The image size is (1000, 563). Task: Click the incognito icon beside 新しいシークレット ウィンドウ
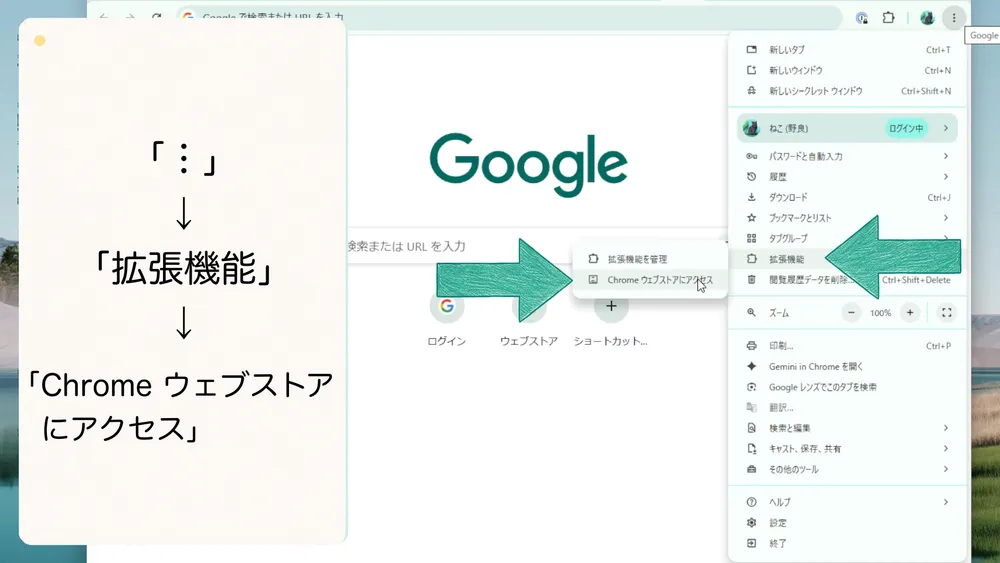(751, 91)
